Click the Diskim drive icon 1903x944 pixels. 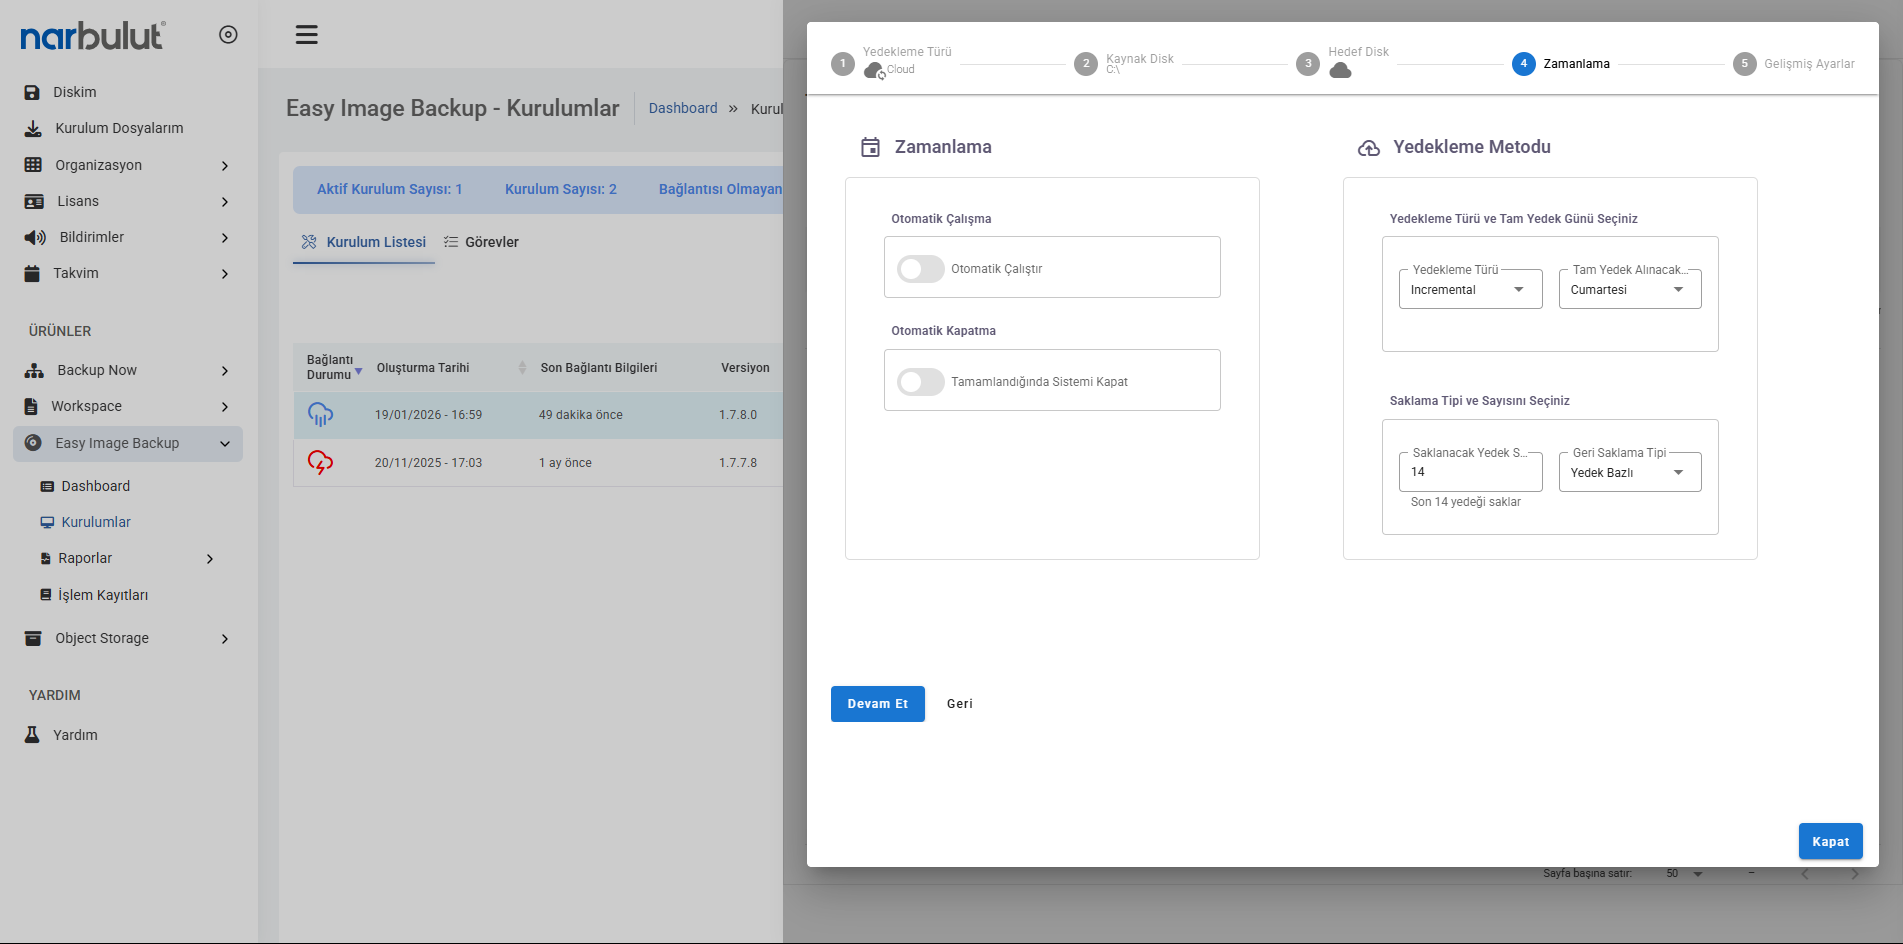pos(32,92)
